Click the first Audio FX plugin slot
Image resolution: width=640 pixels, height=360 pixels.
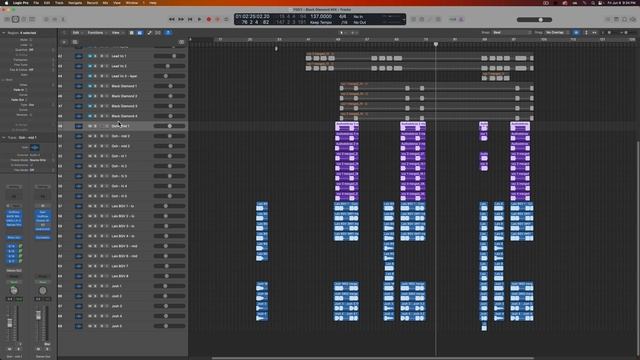[14, 212]
